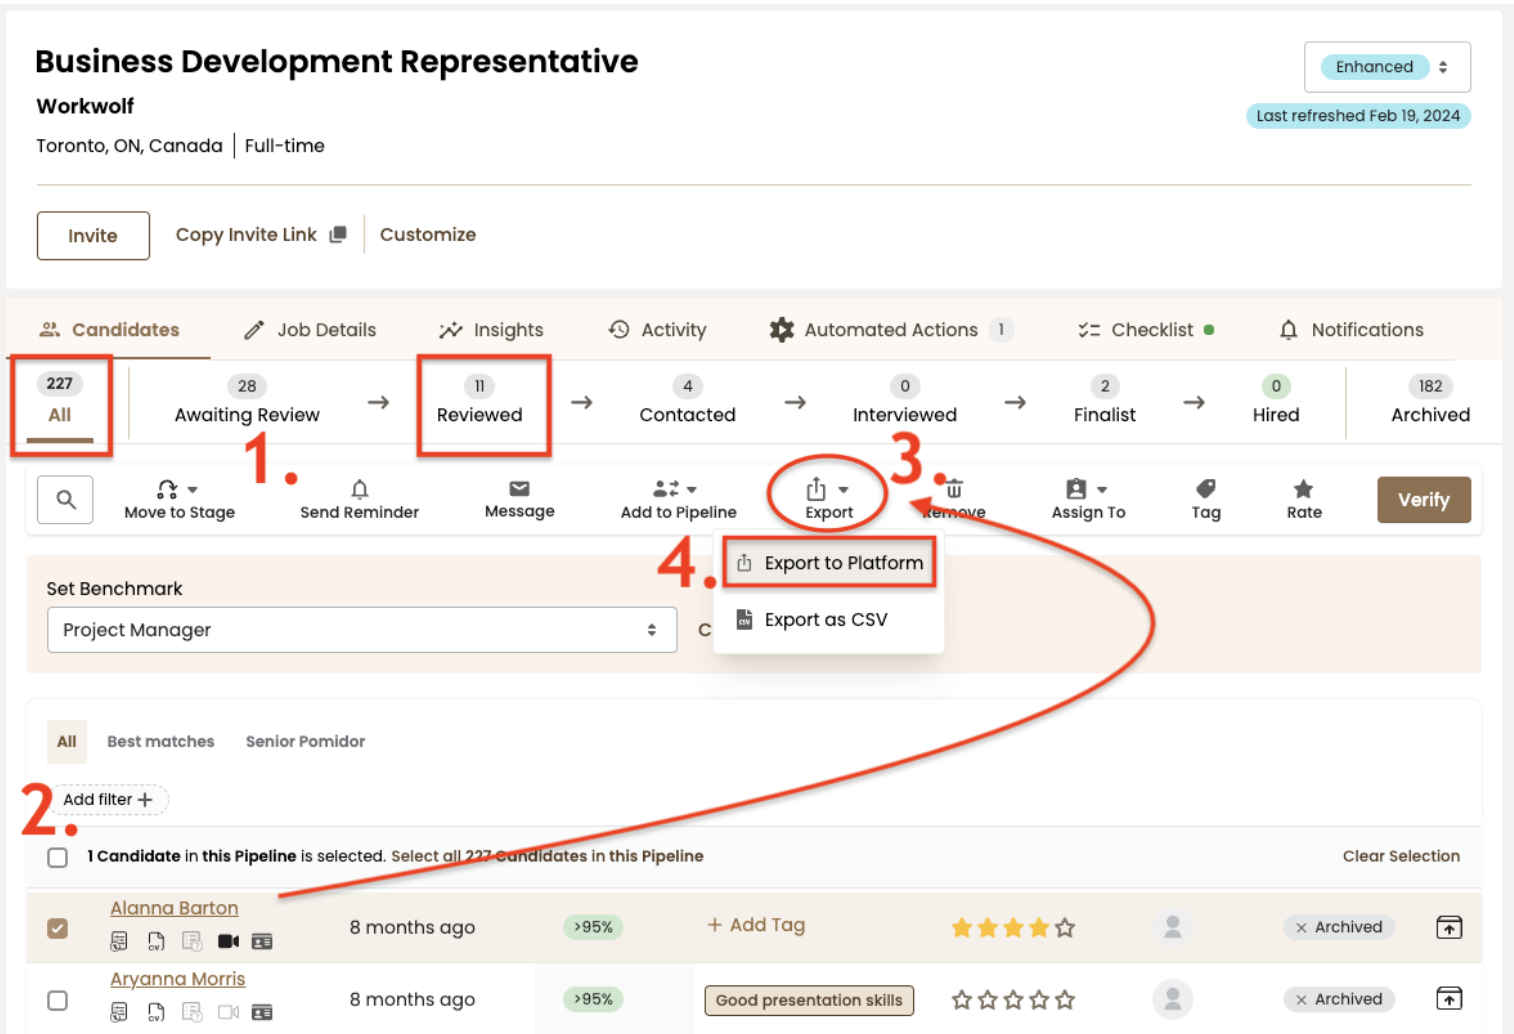Click video icon under Alanna Barton

point(228,941)
